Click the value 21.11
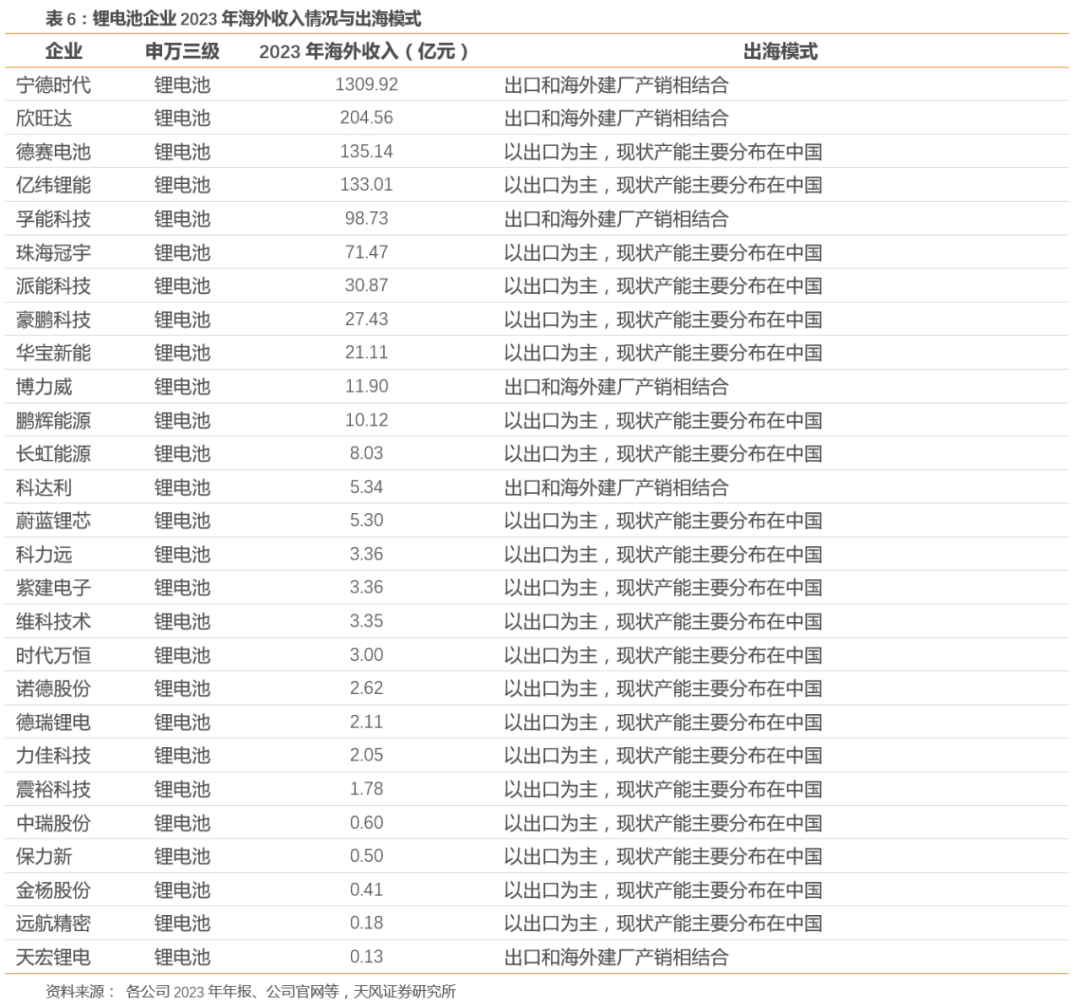1080x1007 pixels. tap(366, 352)
